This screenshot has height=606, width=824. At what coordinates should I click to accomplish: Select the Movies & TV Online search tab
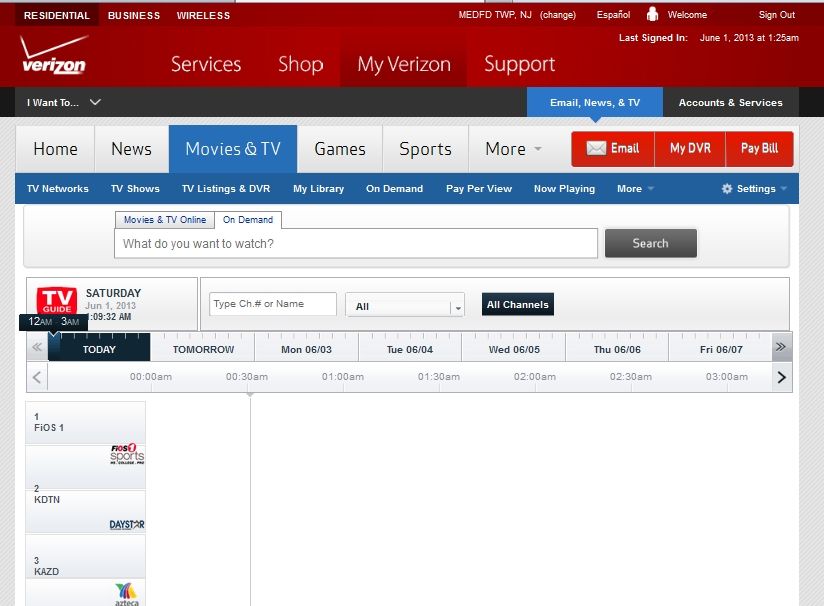164,220
